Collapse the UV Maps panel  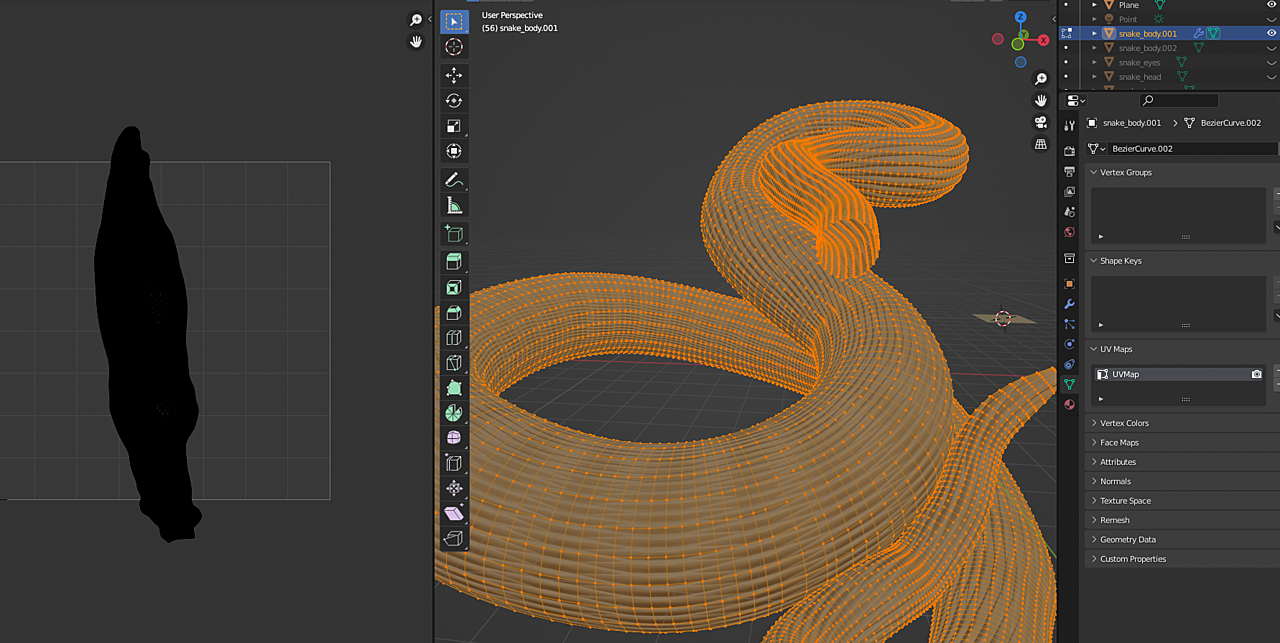[1093, 349]
